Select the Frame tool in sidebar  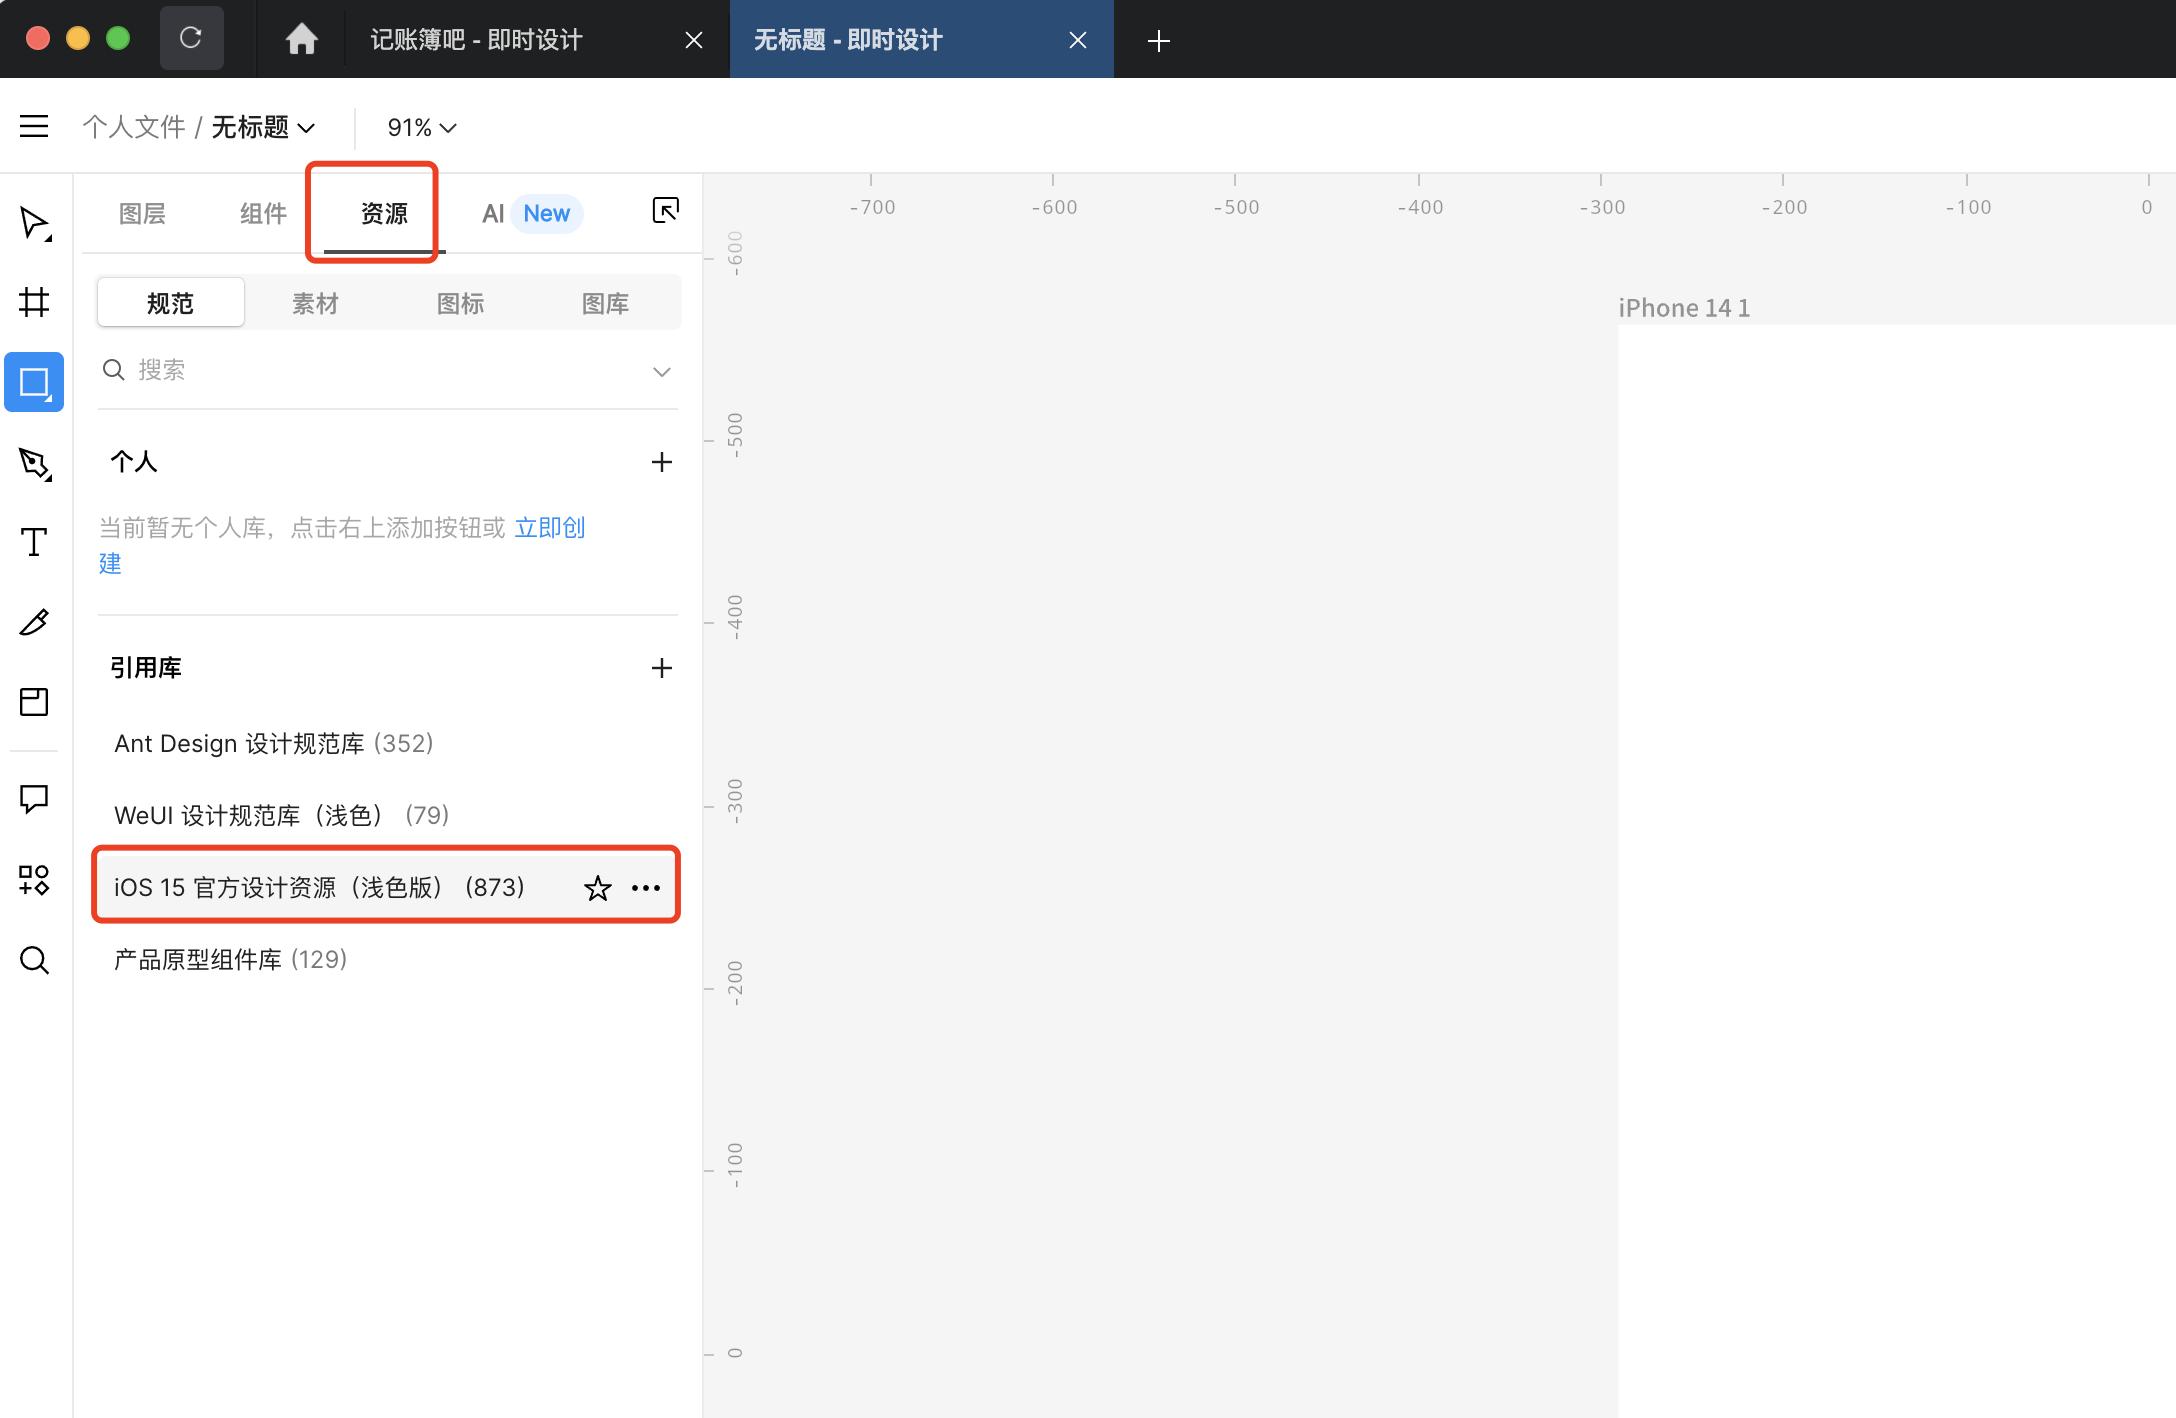tap(35, 301)
